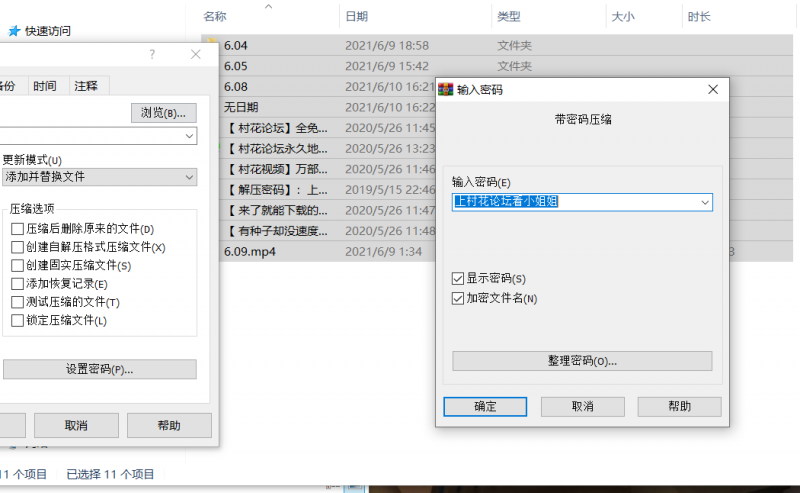Open the 更新模式 dropdown list
This screenshot has width=800, height=493.
coord(189,177)
